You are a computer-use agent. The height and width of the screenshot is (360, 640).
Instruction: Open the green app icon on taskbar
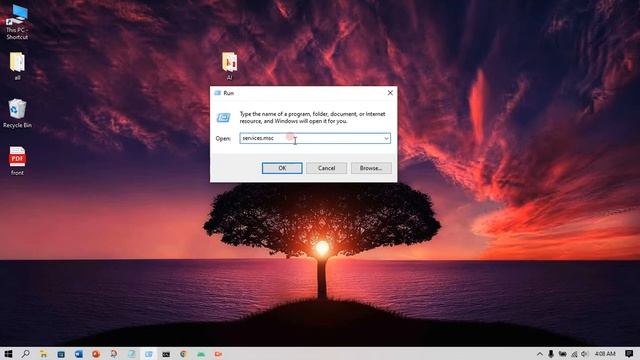pos(201,354)
